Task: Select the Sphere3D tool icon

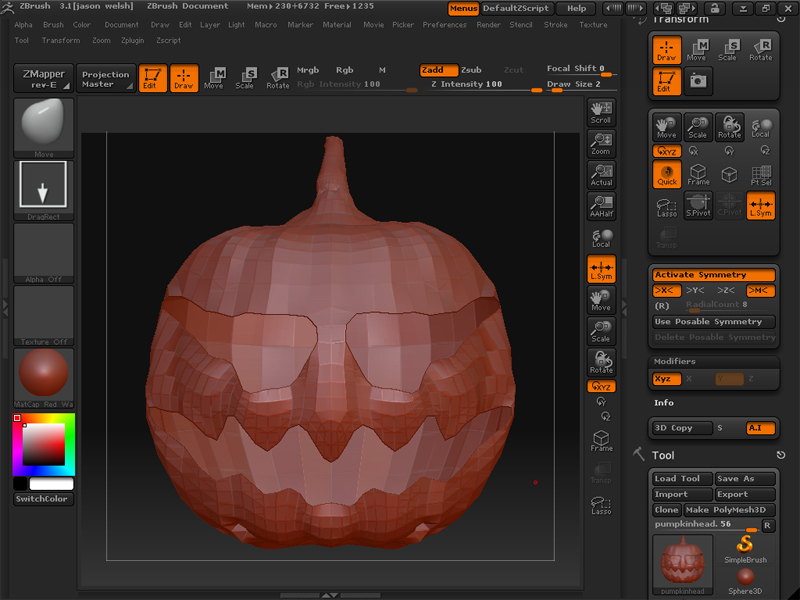Action: 745,581
